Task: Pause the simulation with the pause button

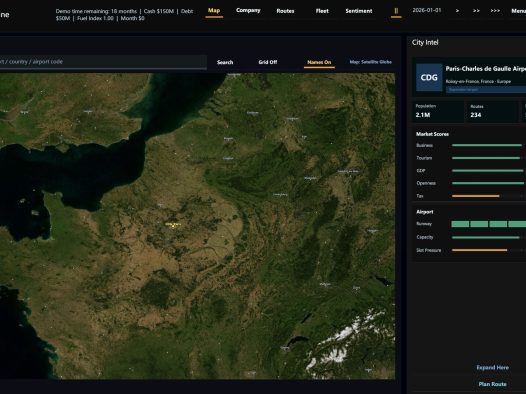Action: [x=396, y=11]
